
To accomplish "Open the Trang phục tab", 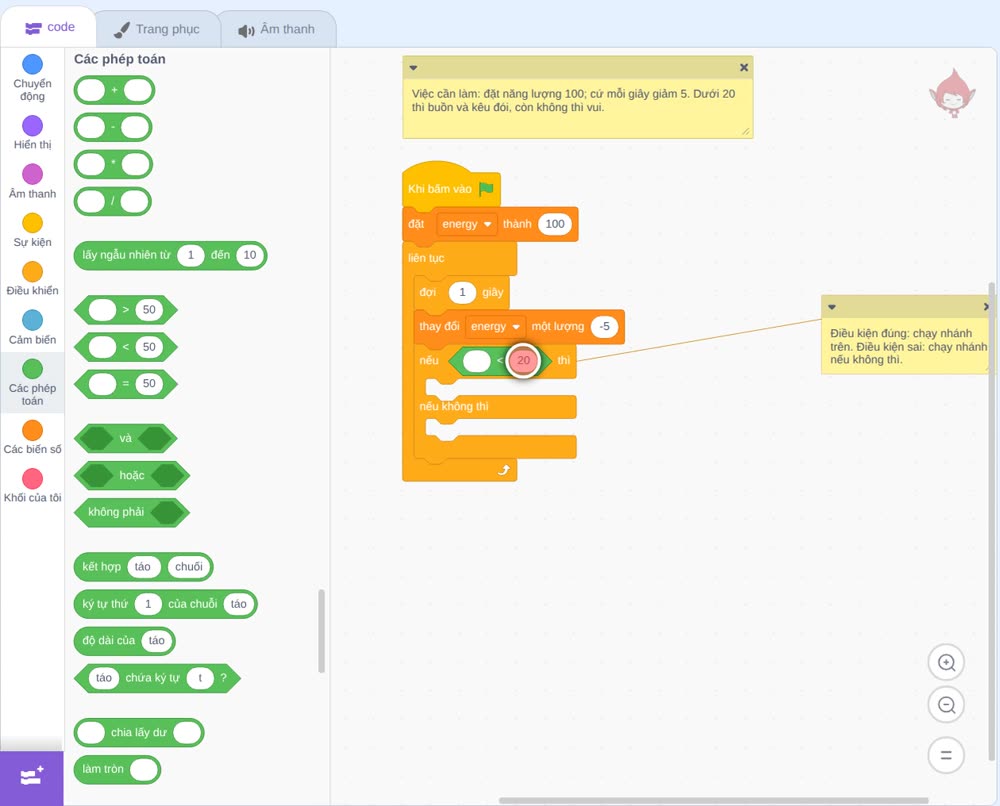I will point(157,29).
